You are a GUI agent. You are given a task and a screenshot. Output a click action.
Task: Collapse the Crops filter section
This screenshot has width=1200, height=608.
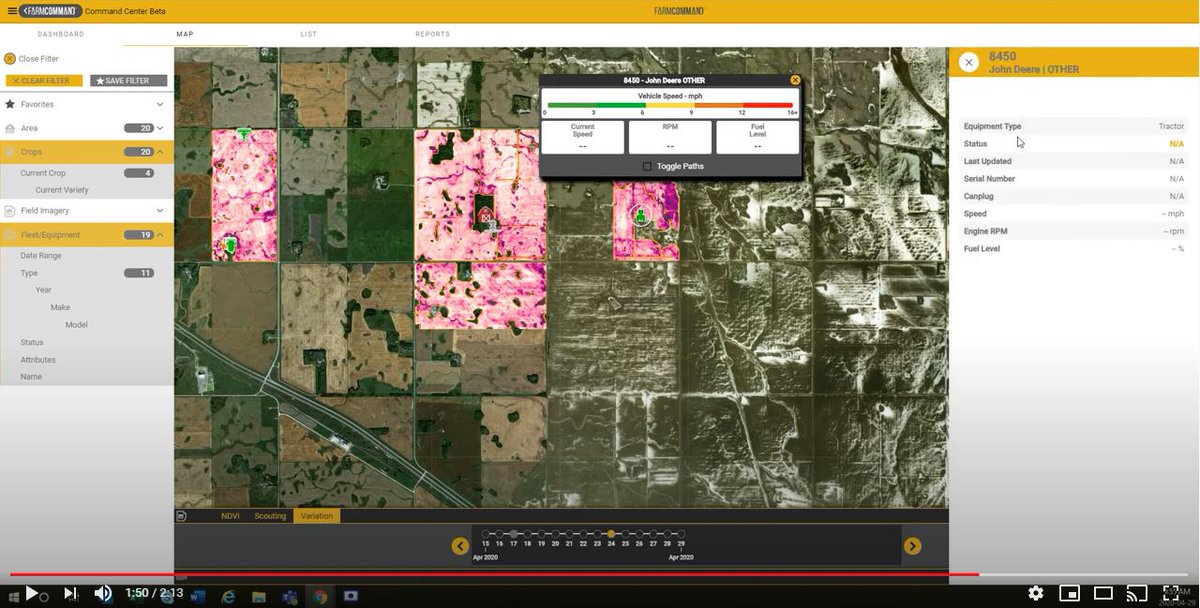point(160,152)
